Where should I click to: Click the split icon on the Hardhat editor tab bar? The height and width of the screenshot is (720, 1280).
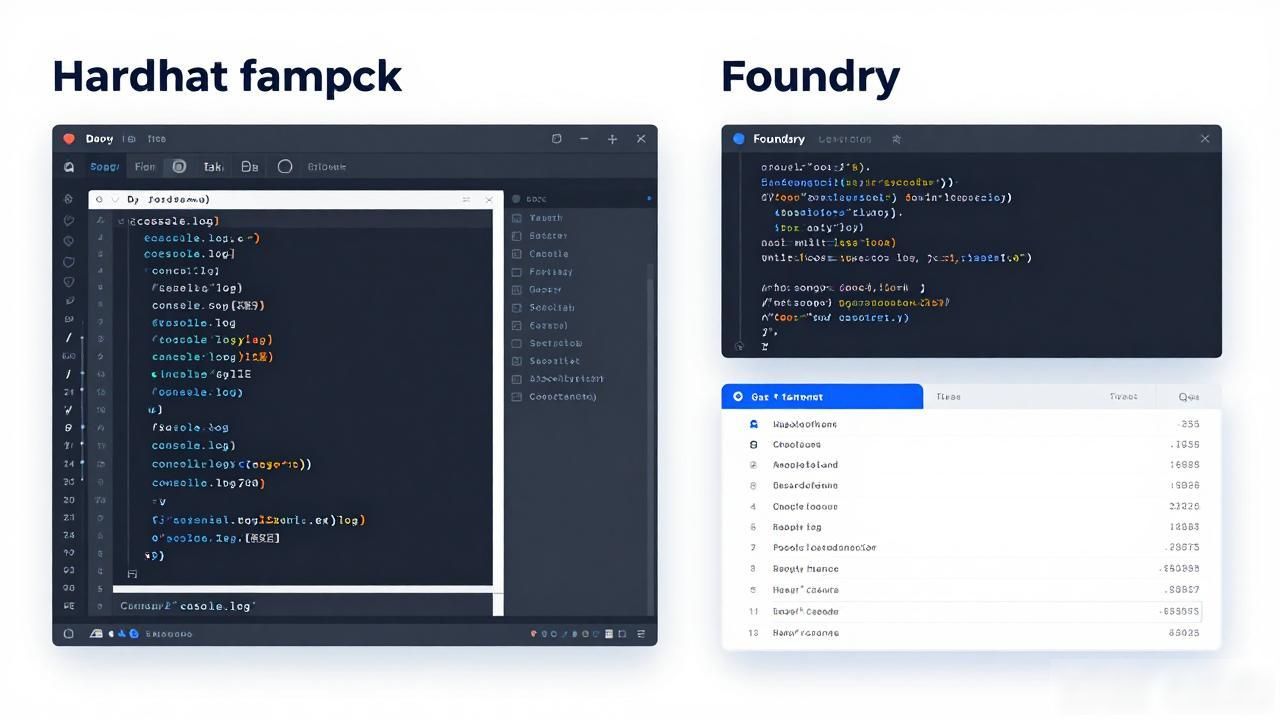tap(466, 200)
